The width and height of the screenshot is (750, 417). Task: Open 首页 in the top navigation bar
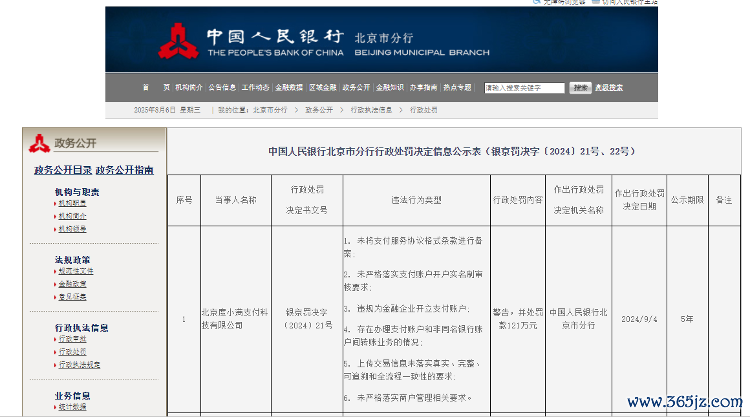(155, 87)
